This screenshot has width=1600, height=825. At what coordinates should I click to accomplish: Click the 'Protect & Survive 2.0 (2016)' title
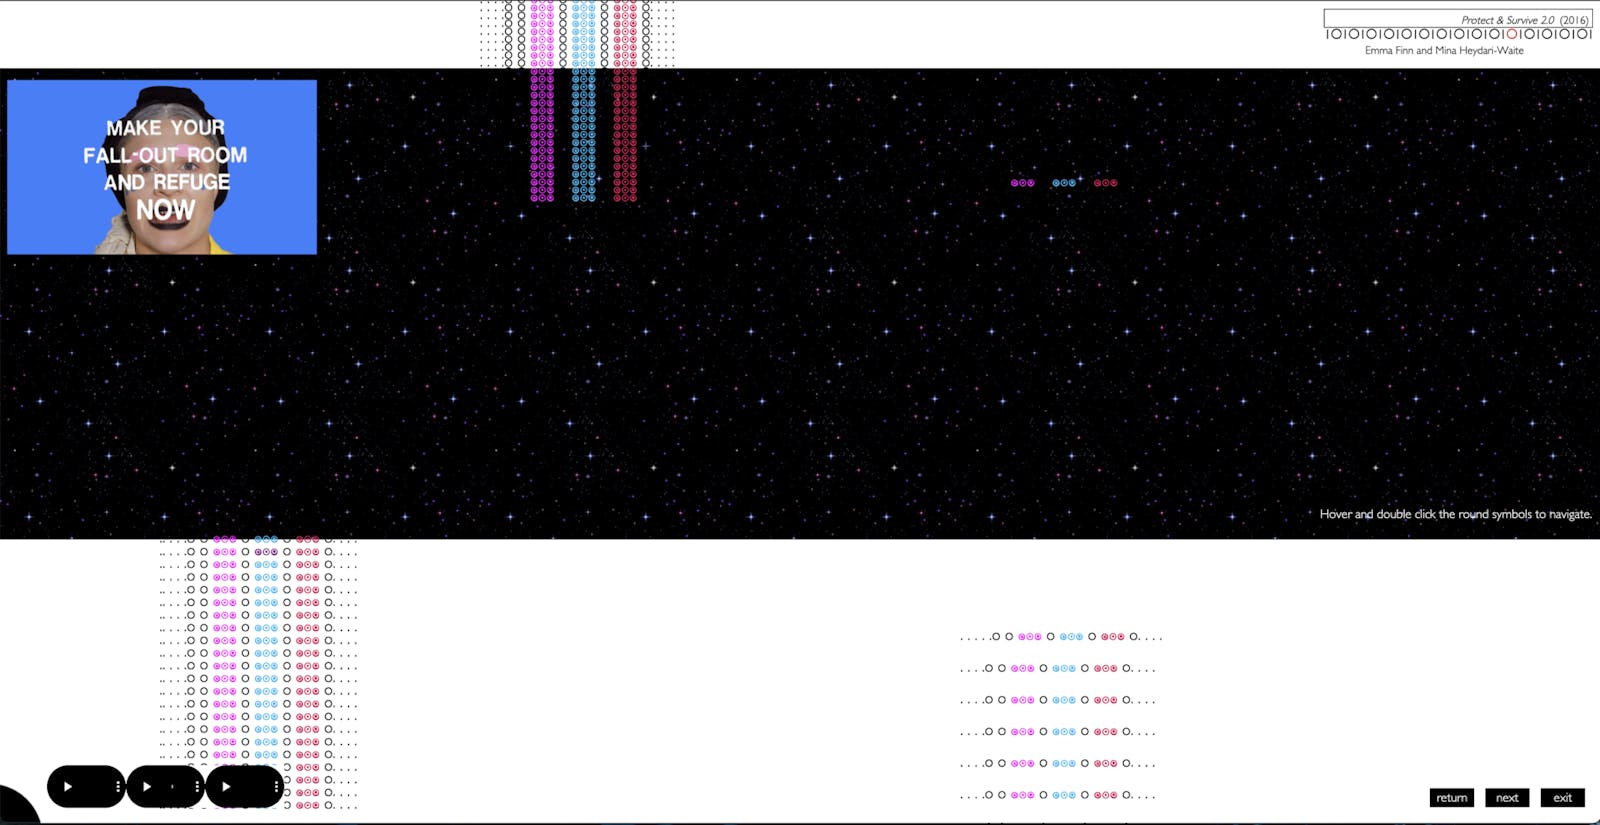tap(1524, 20)
